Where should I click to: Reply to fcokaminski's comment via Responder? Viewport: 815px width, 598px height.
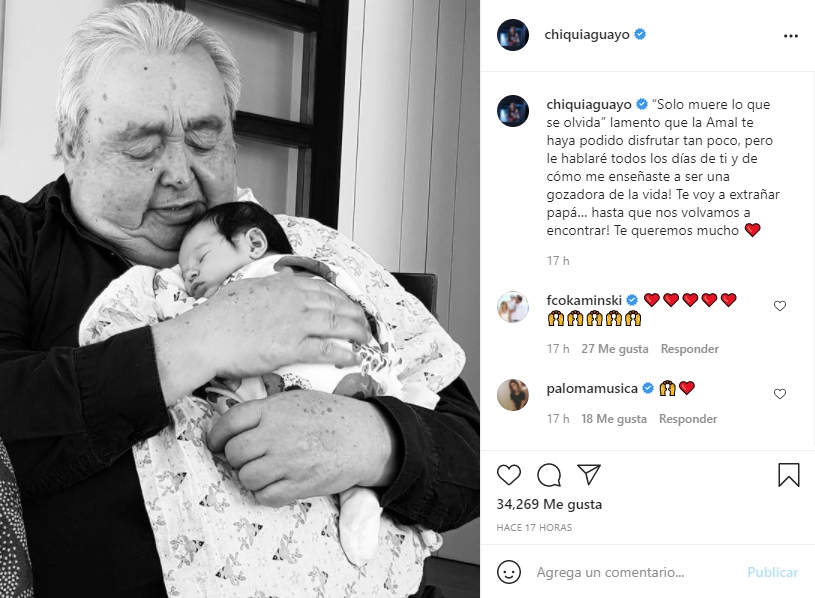690,349
